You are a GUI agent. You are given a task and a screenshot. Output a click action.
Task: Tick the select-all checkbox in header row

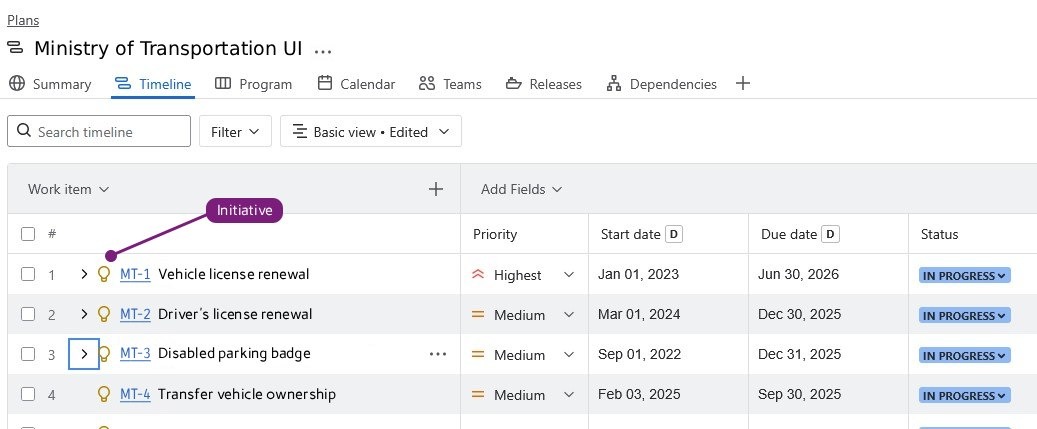click(28, 234)
